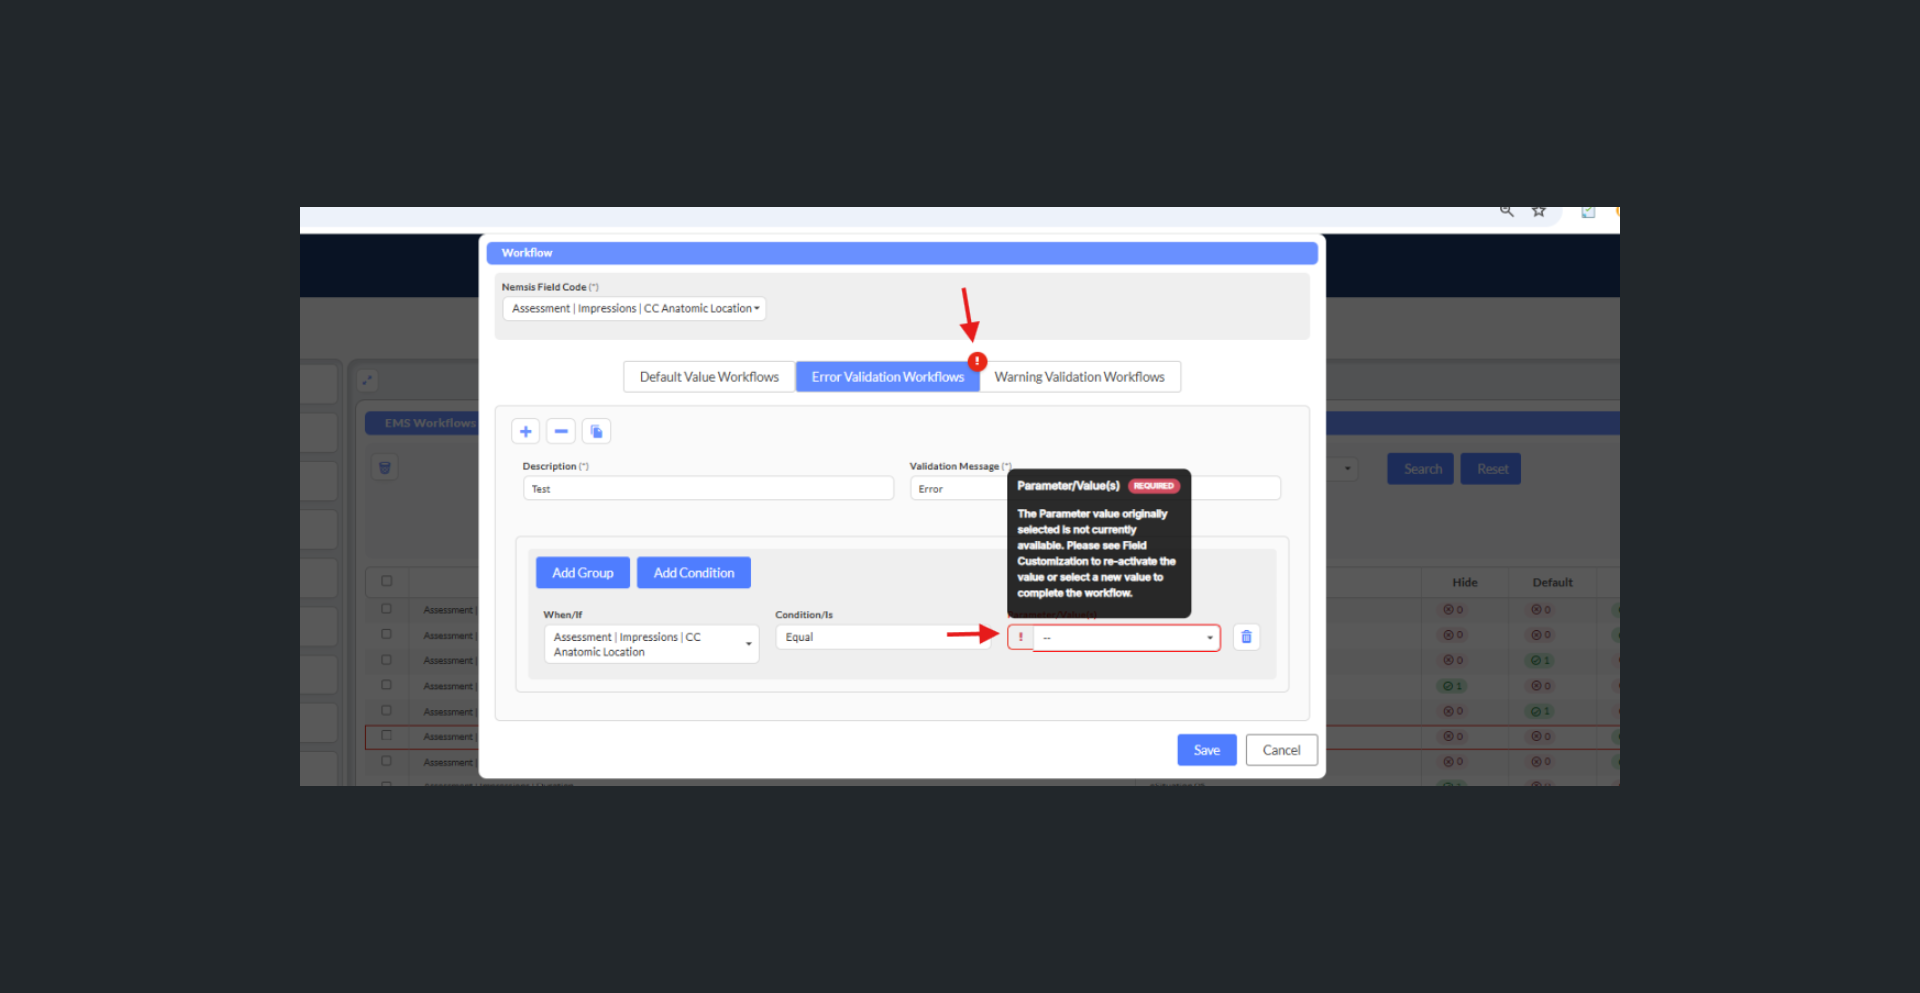Click the copy workflow icon

596,431
